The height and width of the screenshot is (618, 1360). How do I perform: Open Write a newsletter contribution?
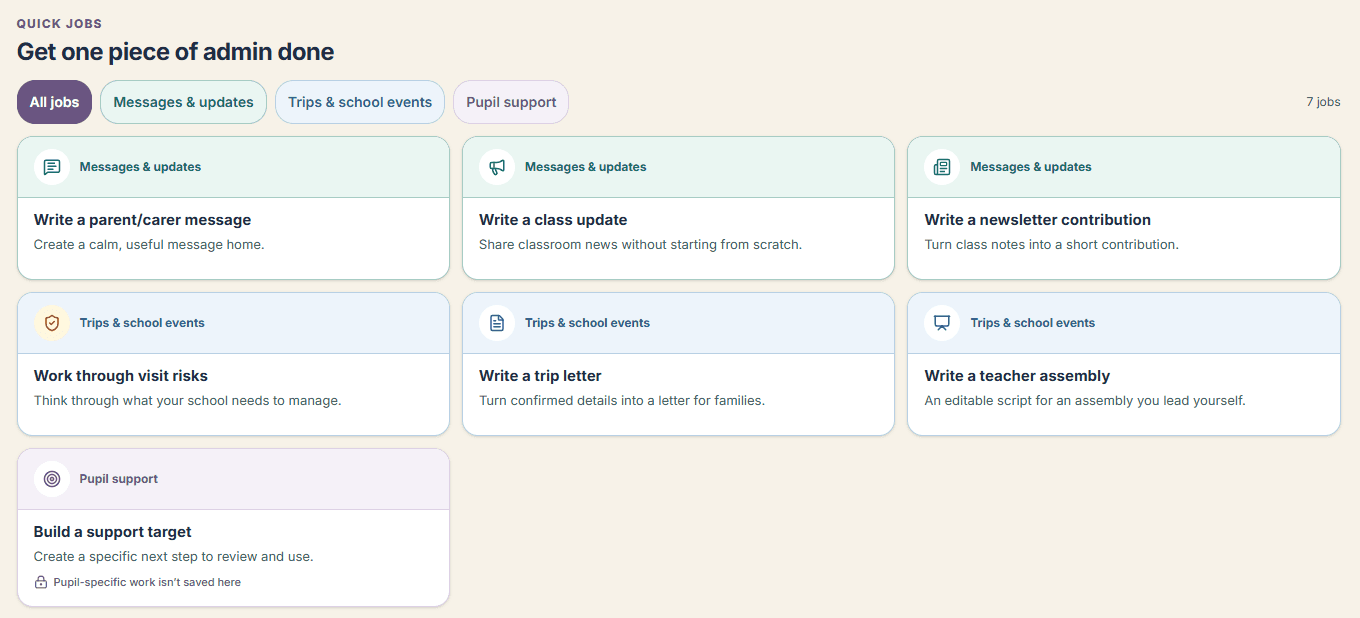pos(1124,208)
